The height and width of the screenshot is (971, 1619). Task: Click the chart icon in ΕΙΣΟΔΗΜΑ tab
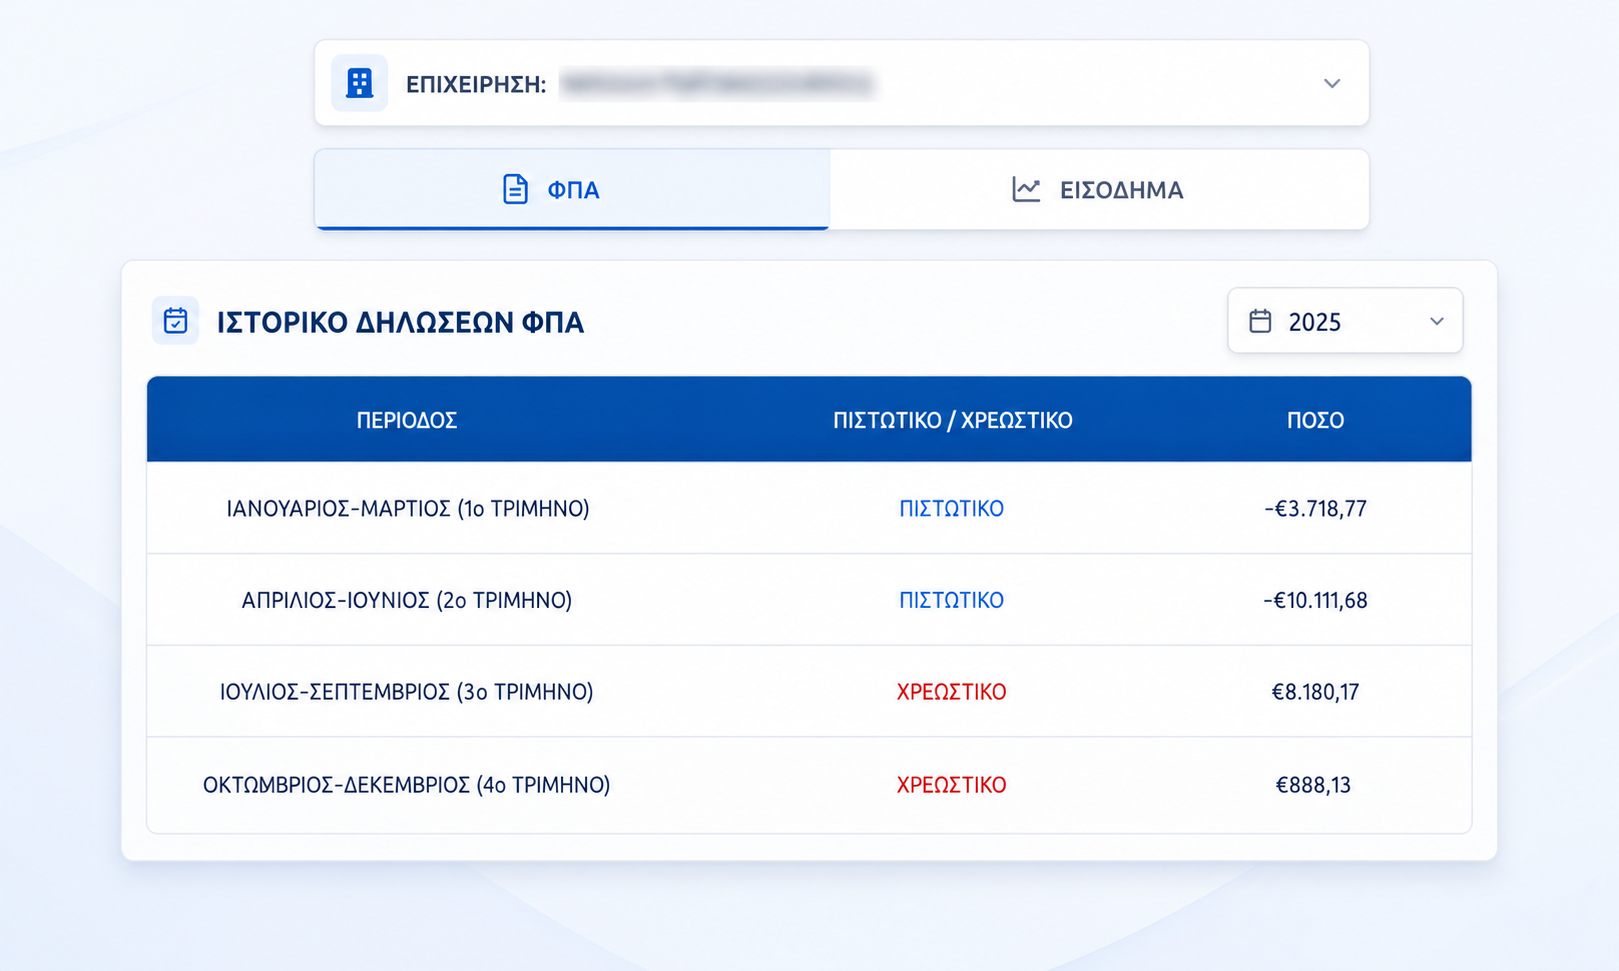pyautogui.click(x=1026, y=189)
